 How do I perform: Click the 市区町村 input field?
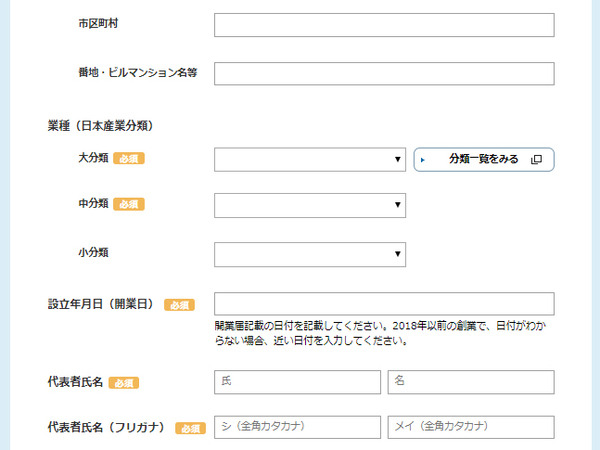pos(384,25)
